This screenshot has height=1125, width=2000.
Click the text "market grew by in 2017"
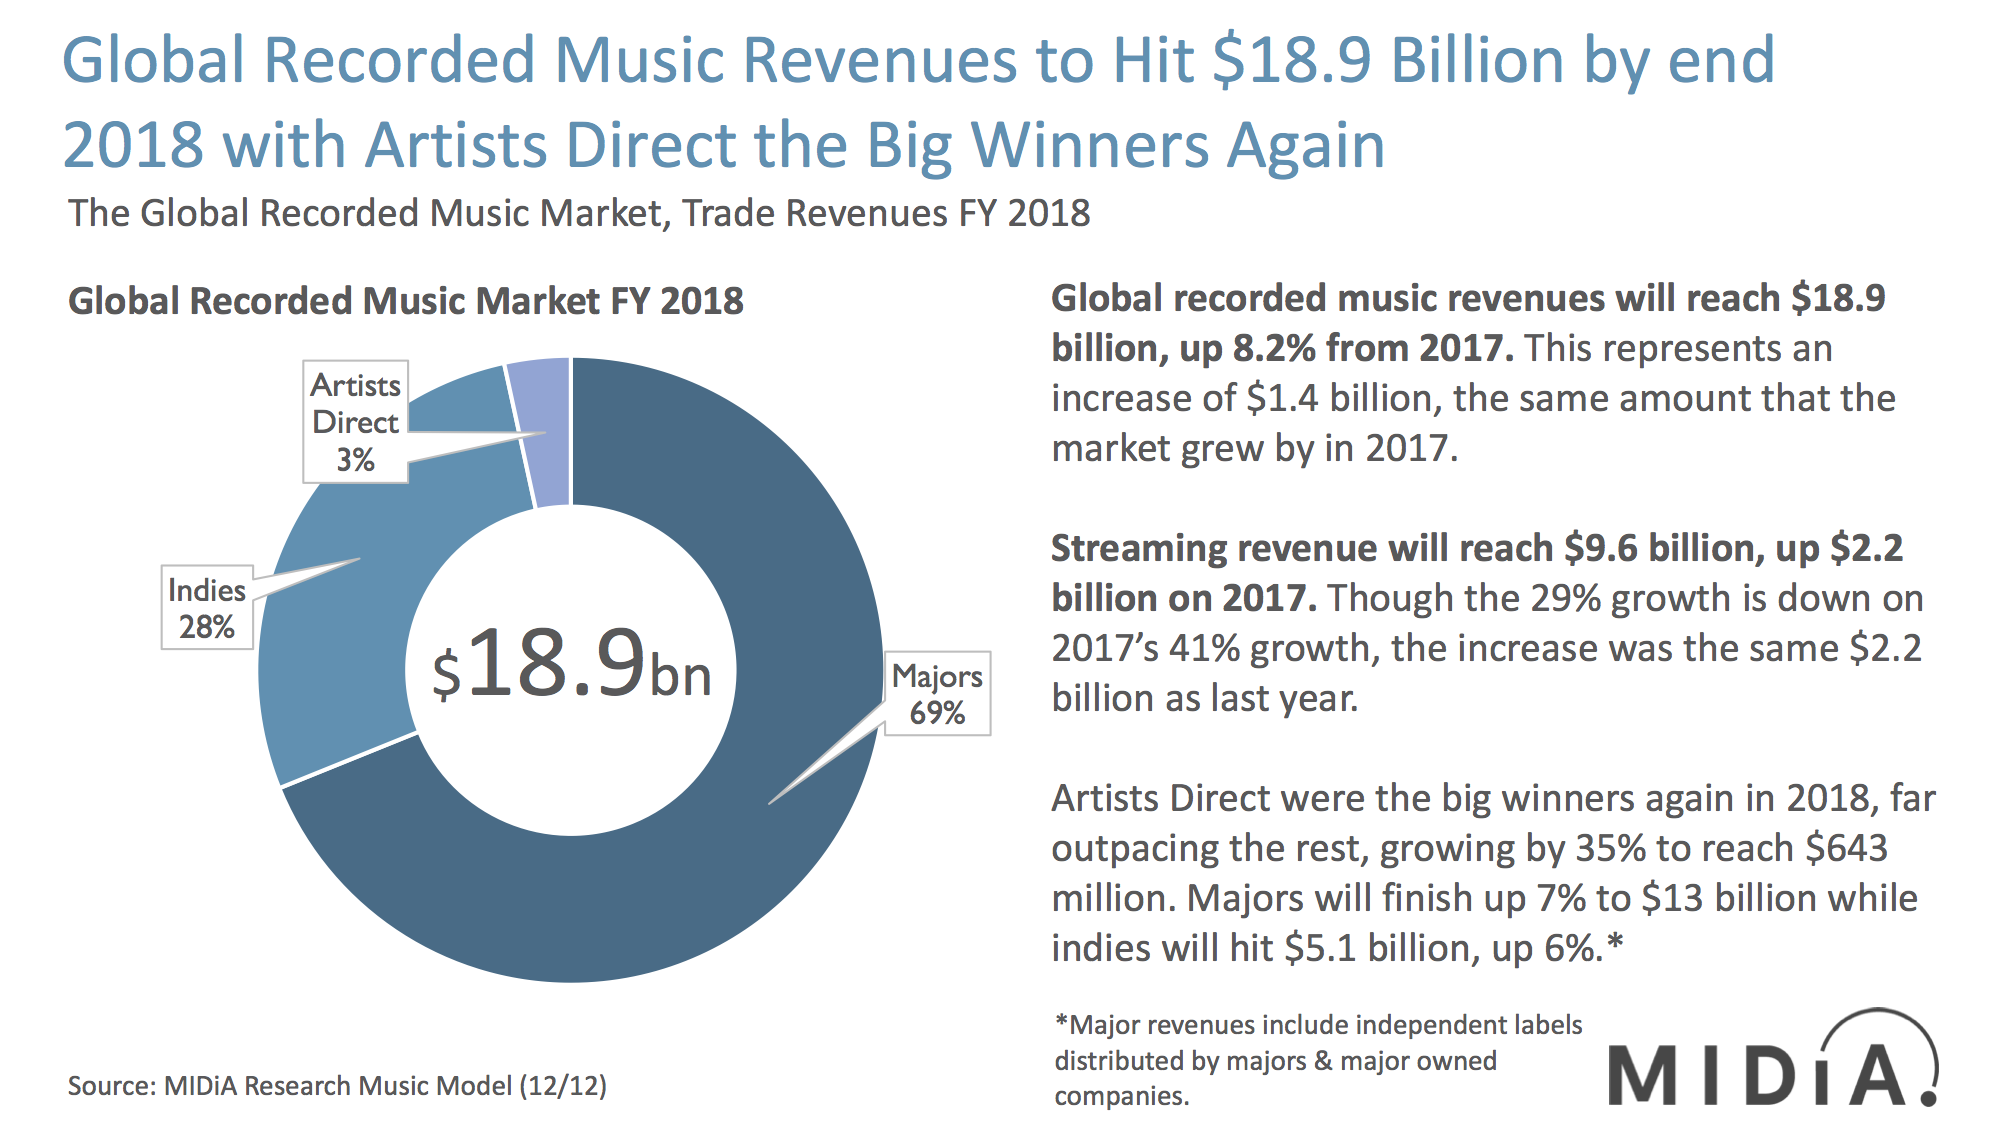pos(1254,448)
